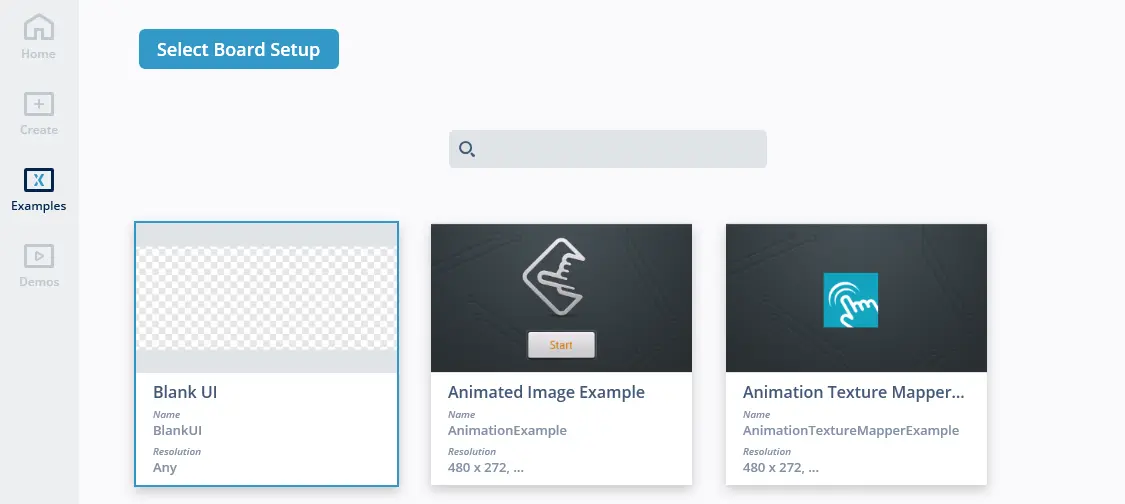The height and width of the screenshot is (504, 1125).
Task: Open the Home sidebar icon
Action: (39, 27)
